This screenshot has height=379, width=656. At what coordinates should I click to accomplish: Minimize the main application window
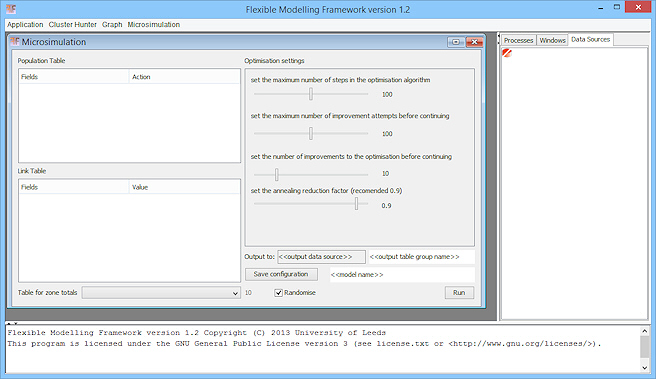[x=601, y=8]
